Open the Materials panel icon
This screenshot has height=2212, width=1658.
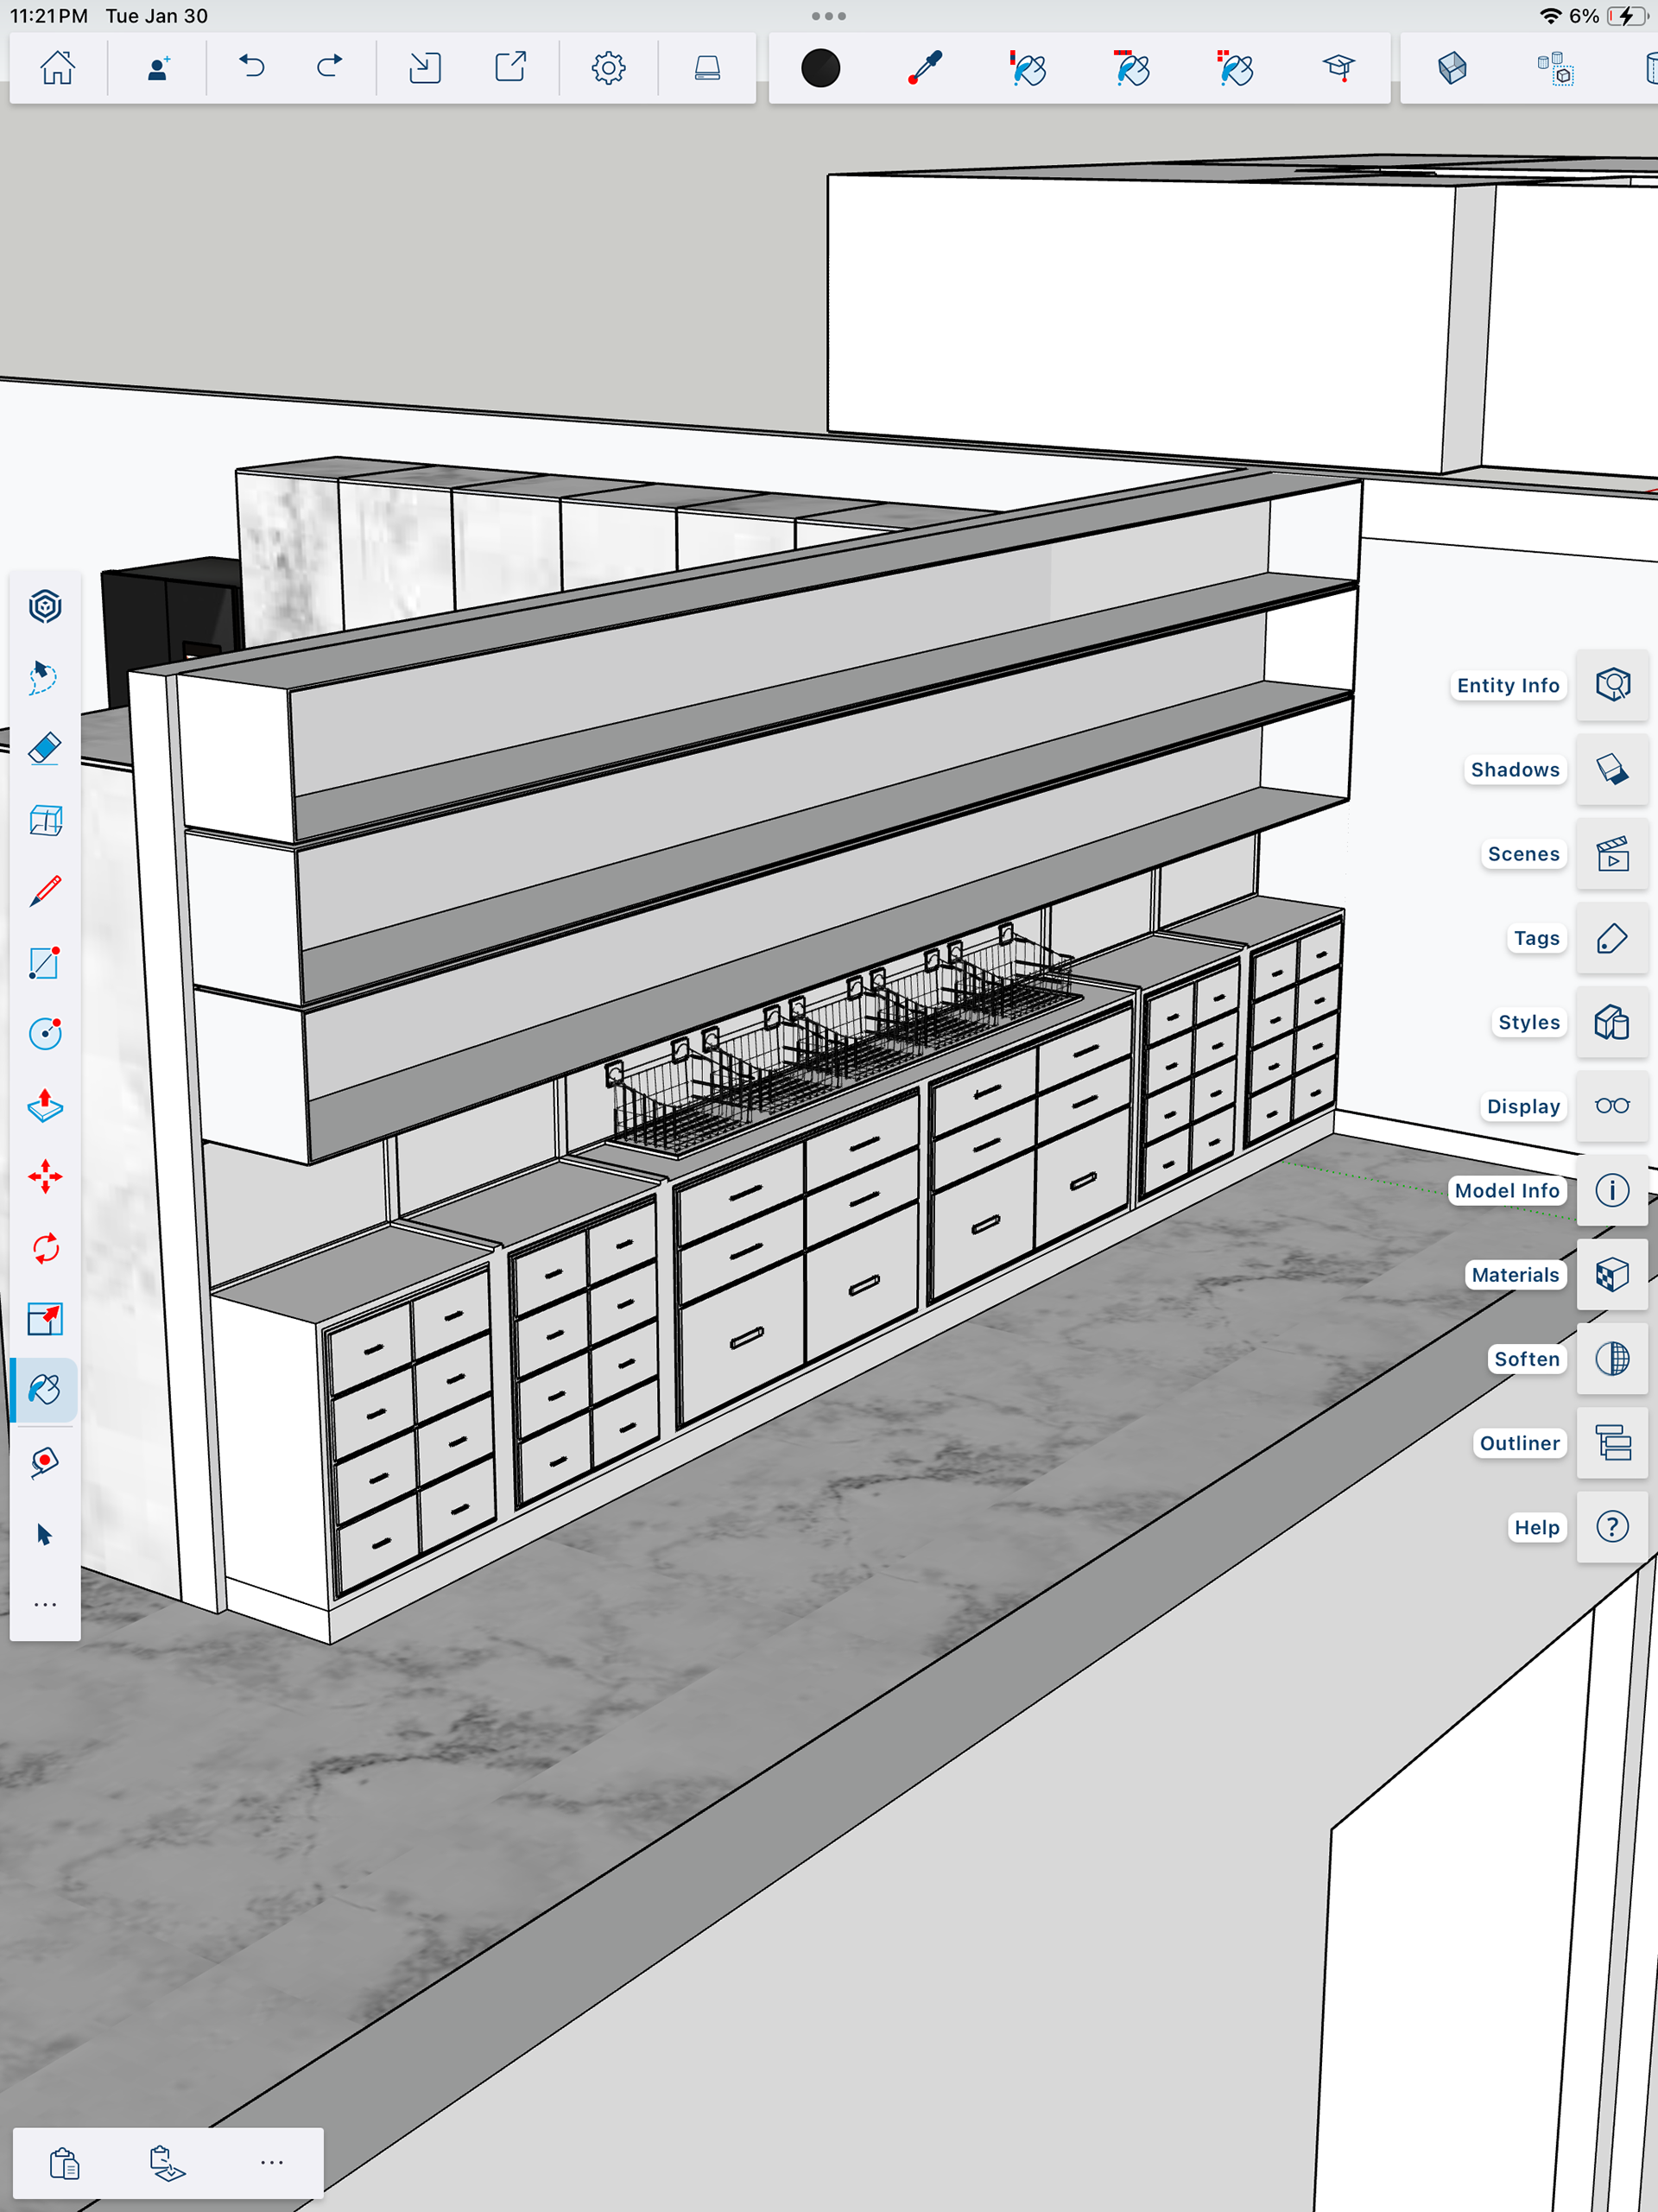pyautogui.click(x=1611, y=1274)
